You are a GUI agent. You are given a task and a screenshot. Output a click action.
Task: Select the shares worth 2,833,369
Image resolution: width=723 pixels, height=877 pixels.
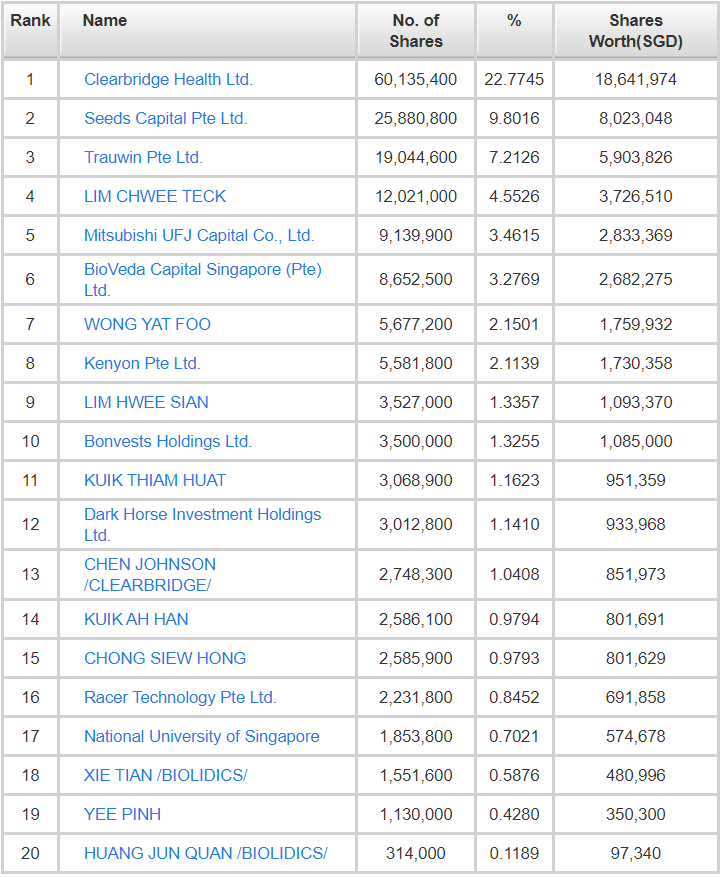coord(636,235)
